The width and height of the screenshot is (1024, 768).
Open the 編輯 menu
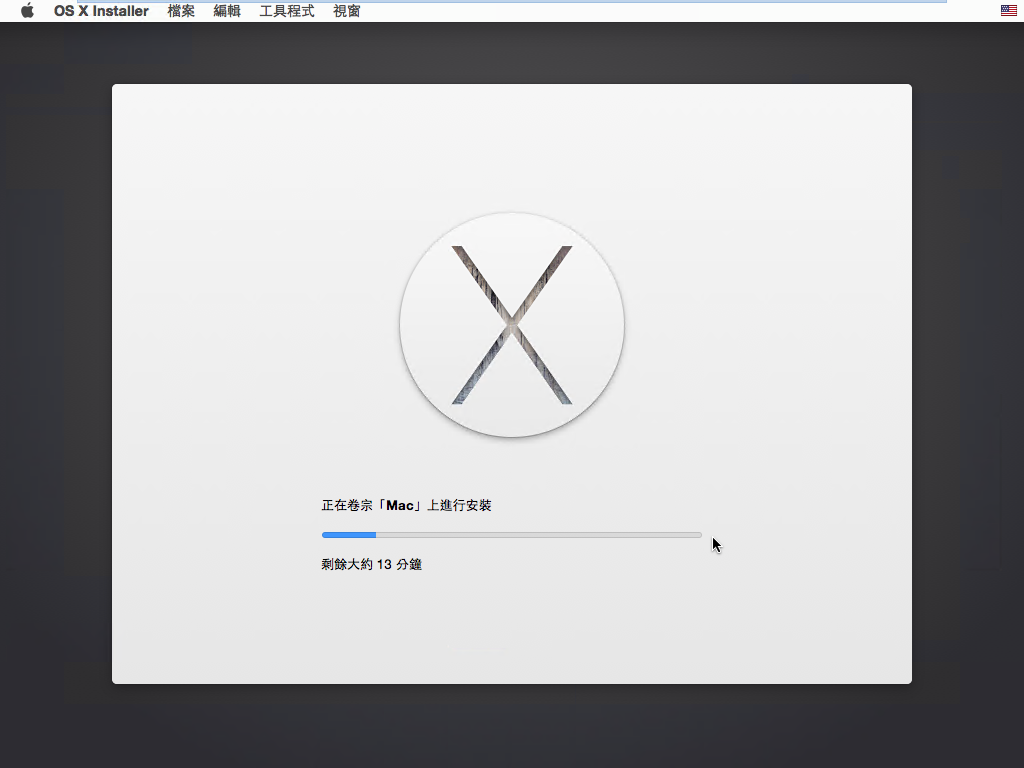pos(227,11)
